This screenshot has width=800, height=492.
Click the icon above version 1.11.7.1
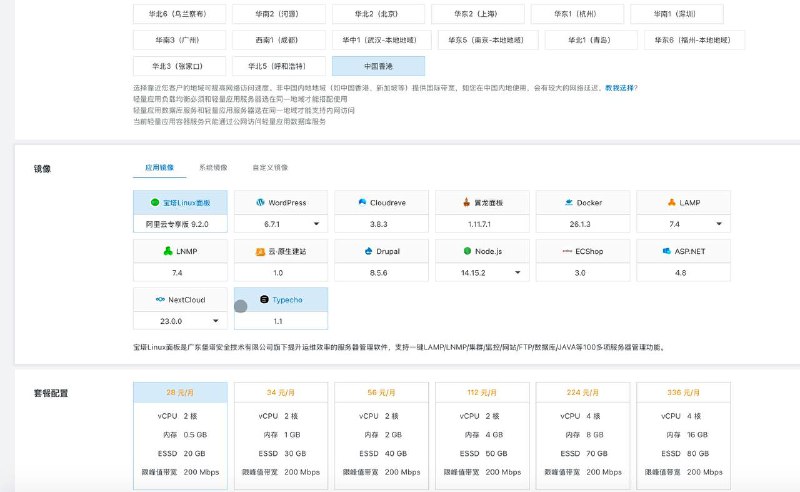[466, 203]
